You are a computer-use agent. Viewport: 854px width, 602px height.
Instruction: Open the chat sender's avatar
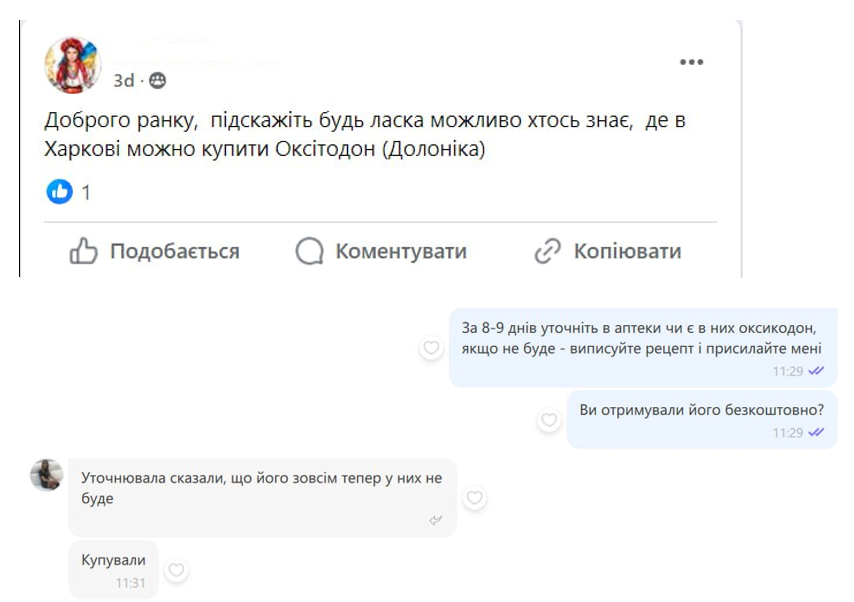tap(46, 475)
